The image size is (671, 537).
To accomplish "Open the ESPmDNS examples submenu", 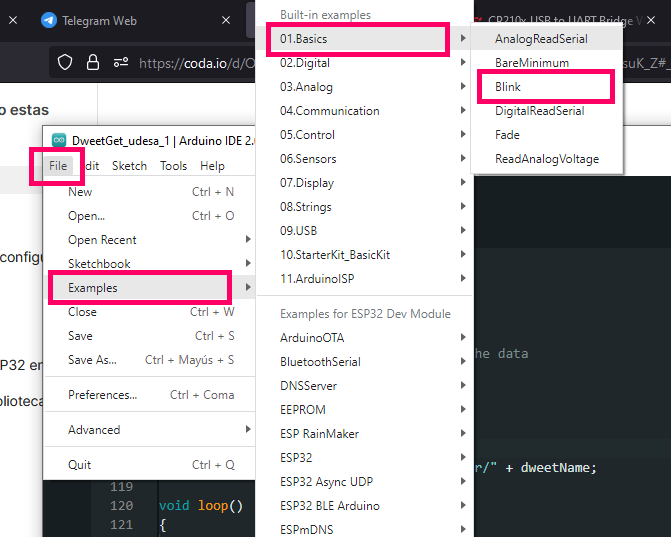I will (x=365, y=529).
